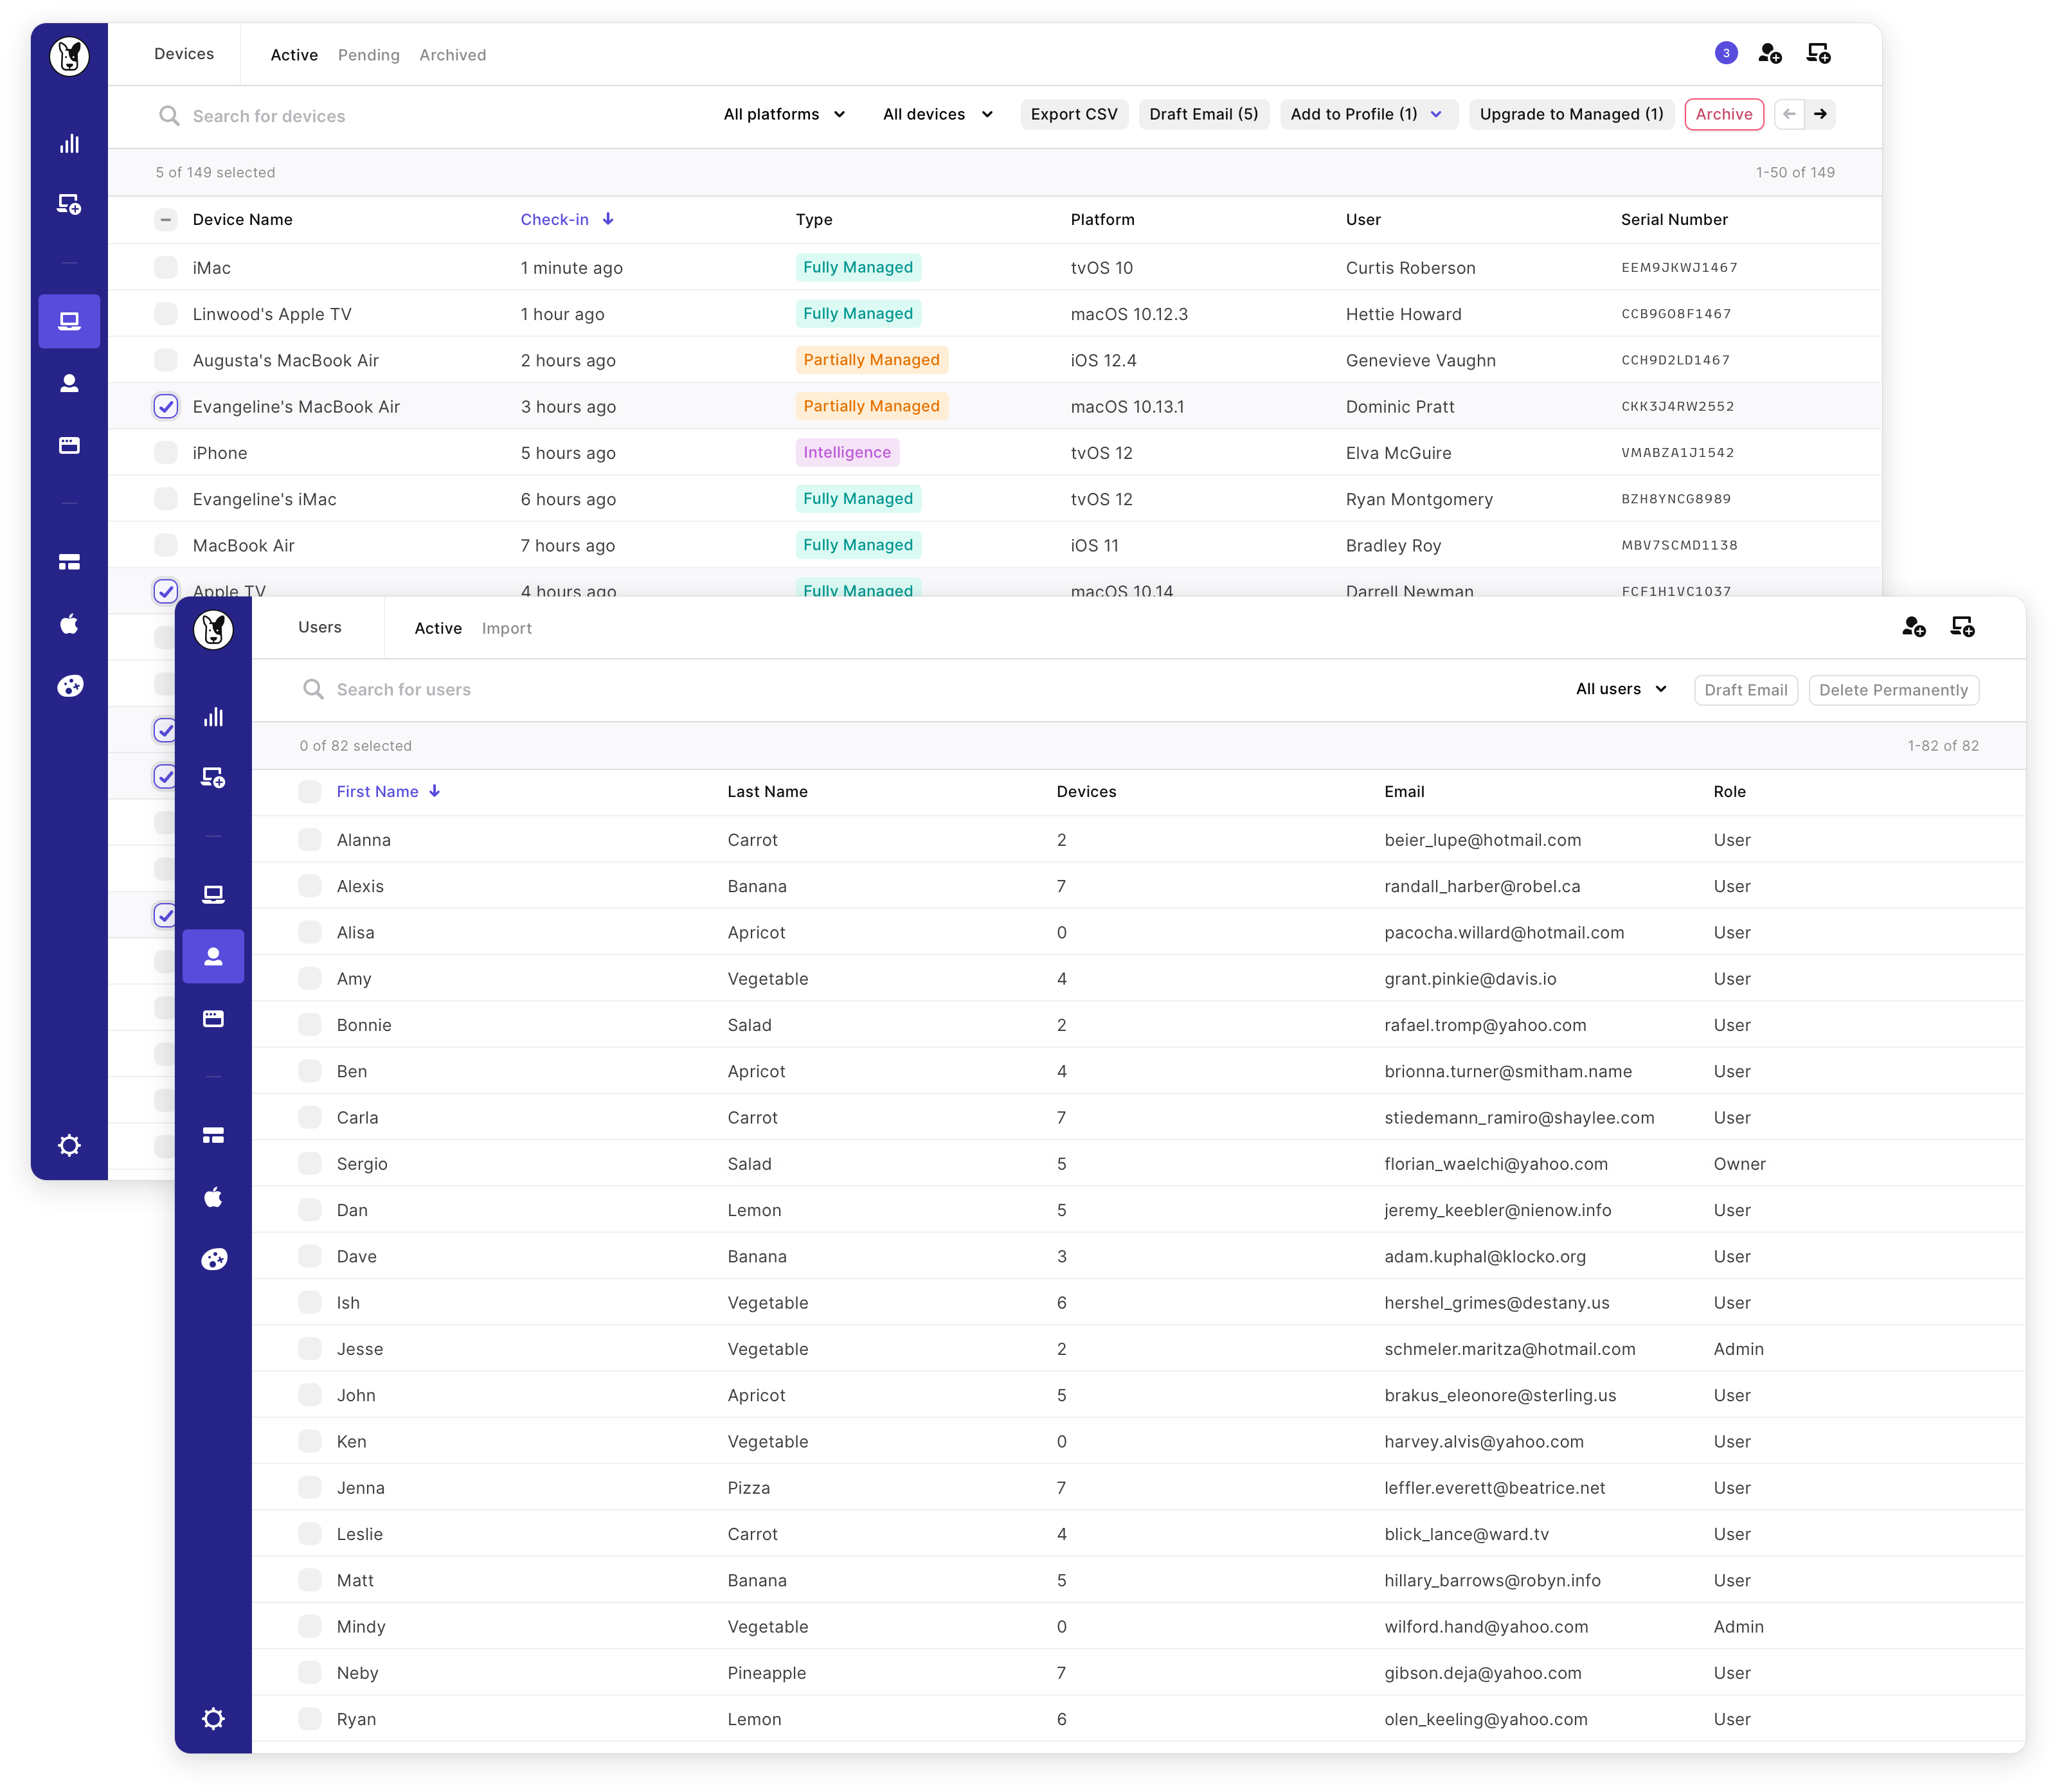Check the Sergio Salad user checkbox
Viewport: 2057px width, 1792px height.
tap(310, 1163)
